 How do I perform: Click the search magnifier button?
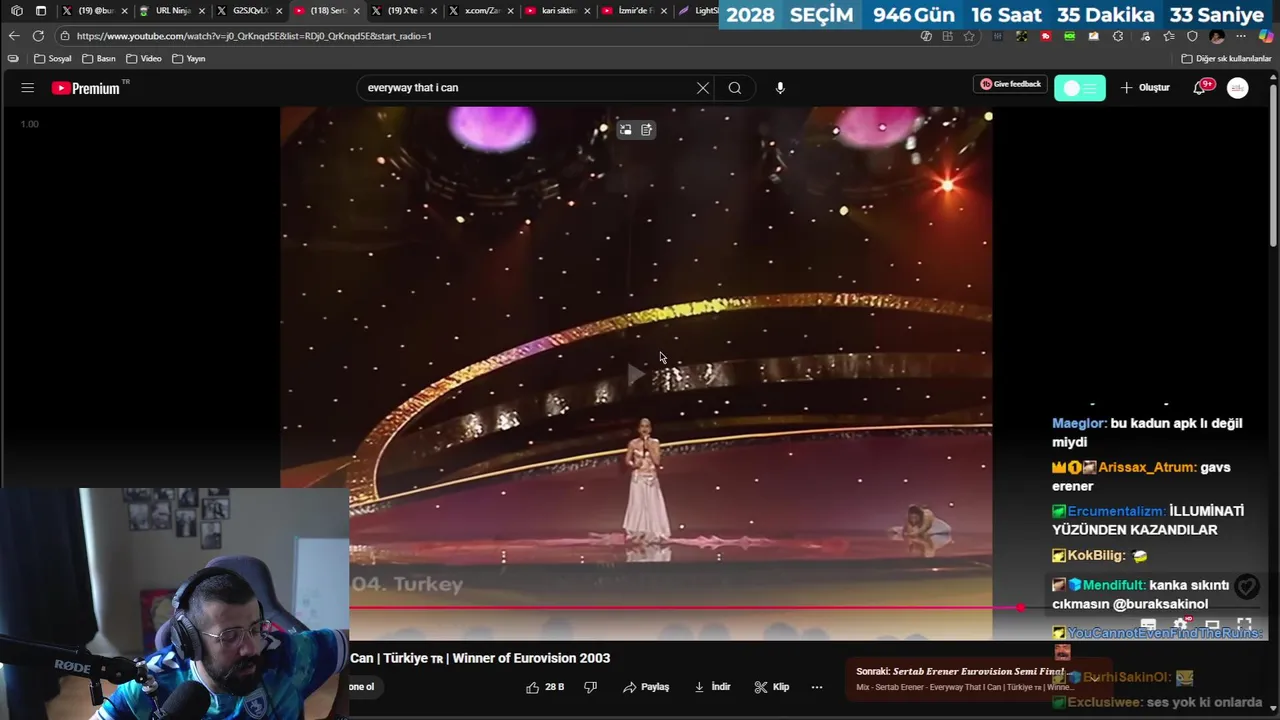click(735, 88)
